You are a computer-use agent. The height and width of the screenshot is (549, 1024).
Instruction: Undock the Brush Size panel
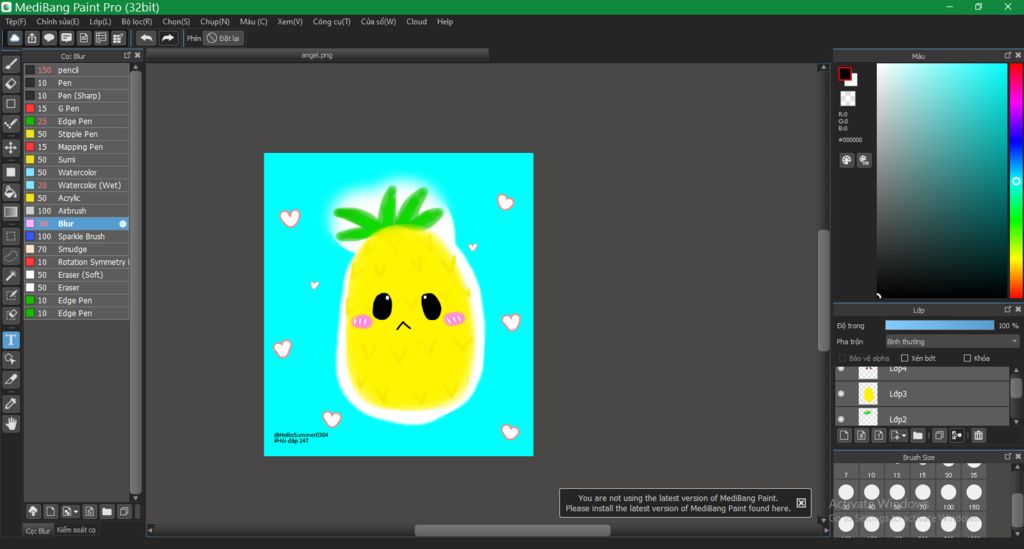coord(1008,456)
